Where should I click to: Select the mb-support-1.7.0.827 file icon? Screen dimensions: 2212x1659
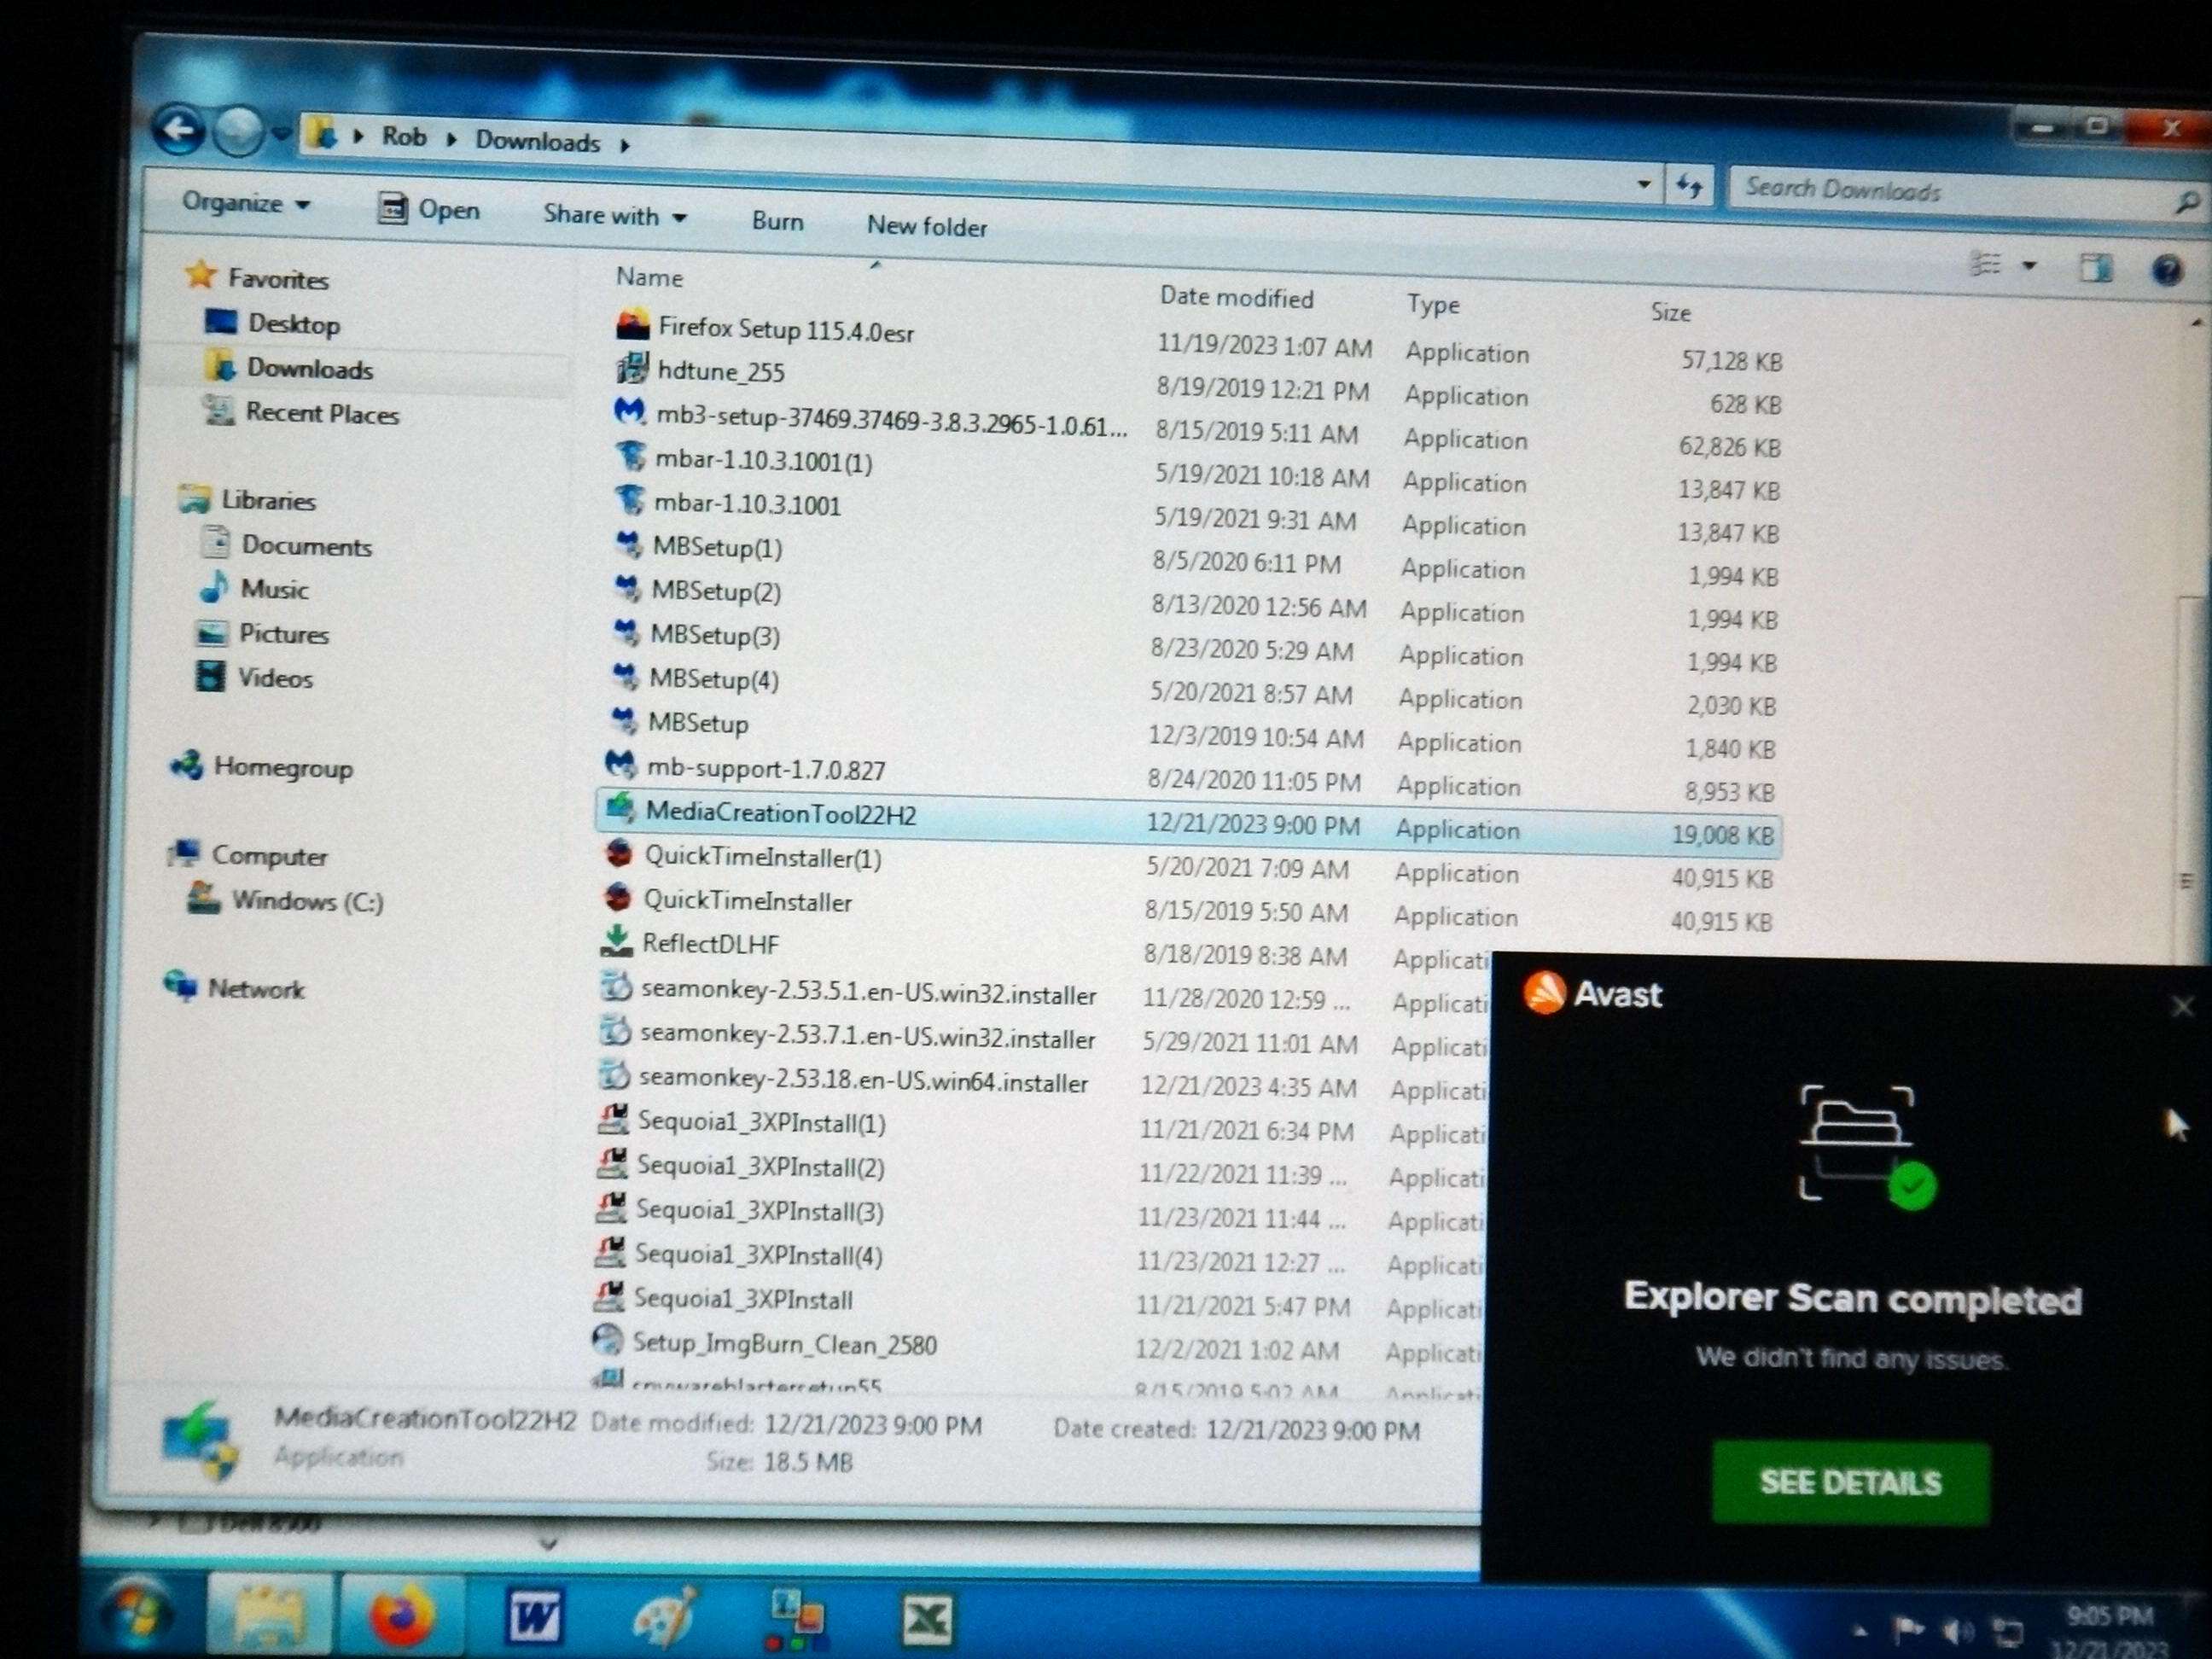tap(621, 765)
